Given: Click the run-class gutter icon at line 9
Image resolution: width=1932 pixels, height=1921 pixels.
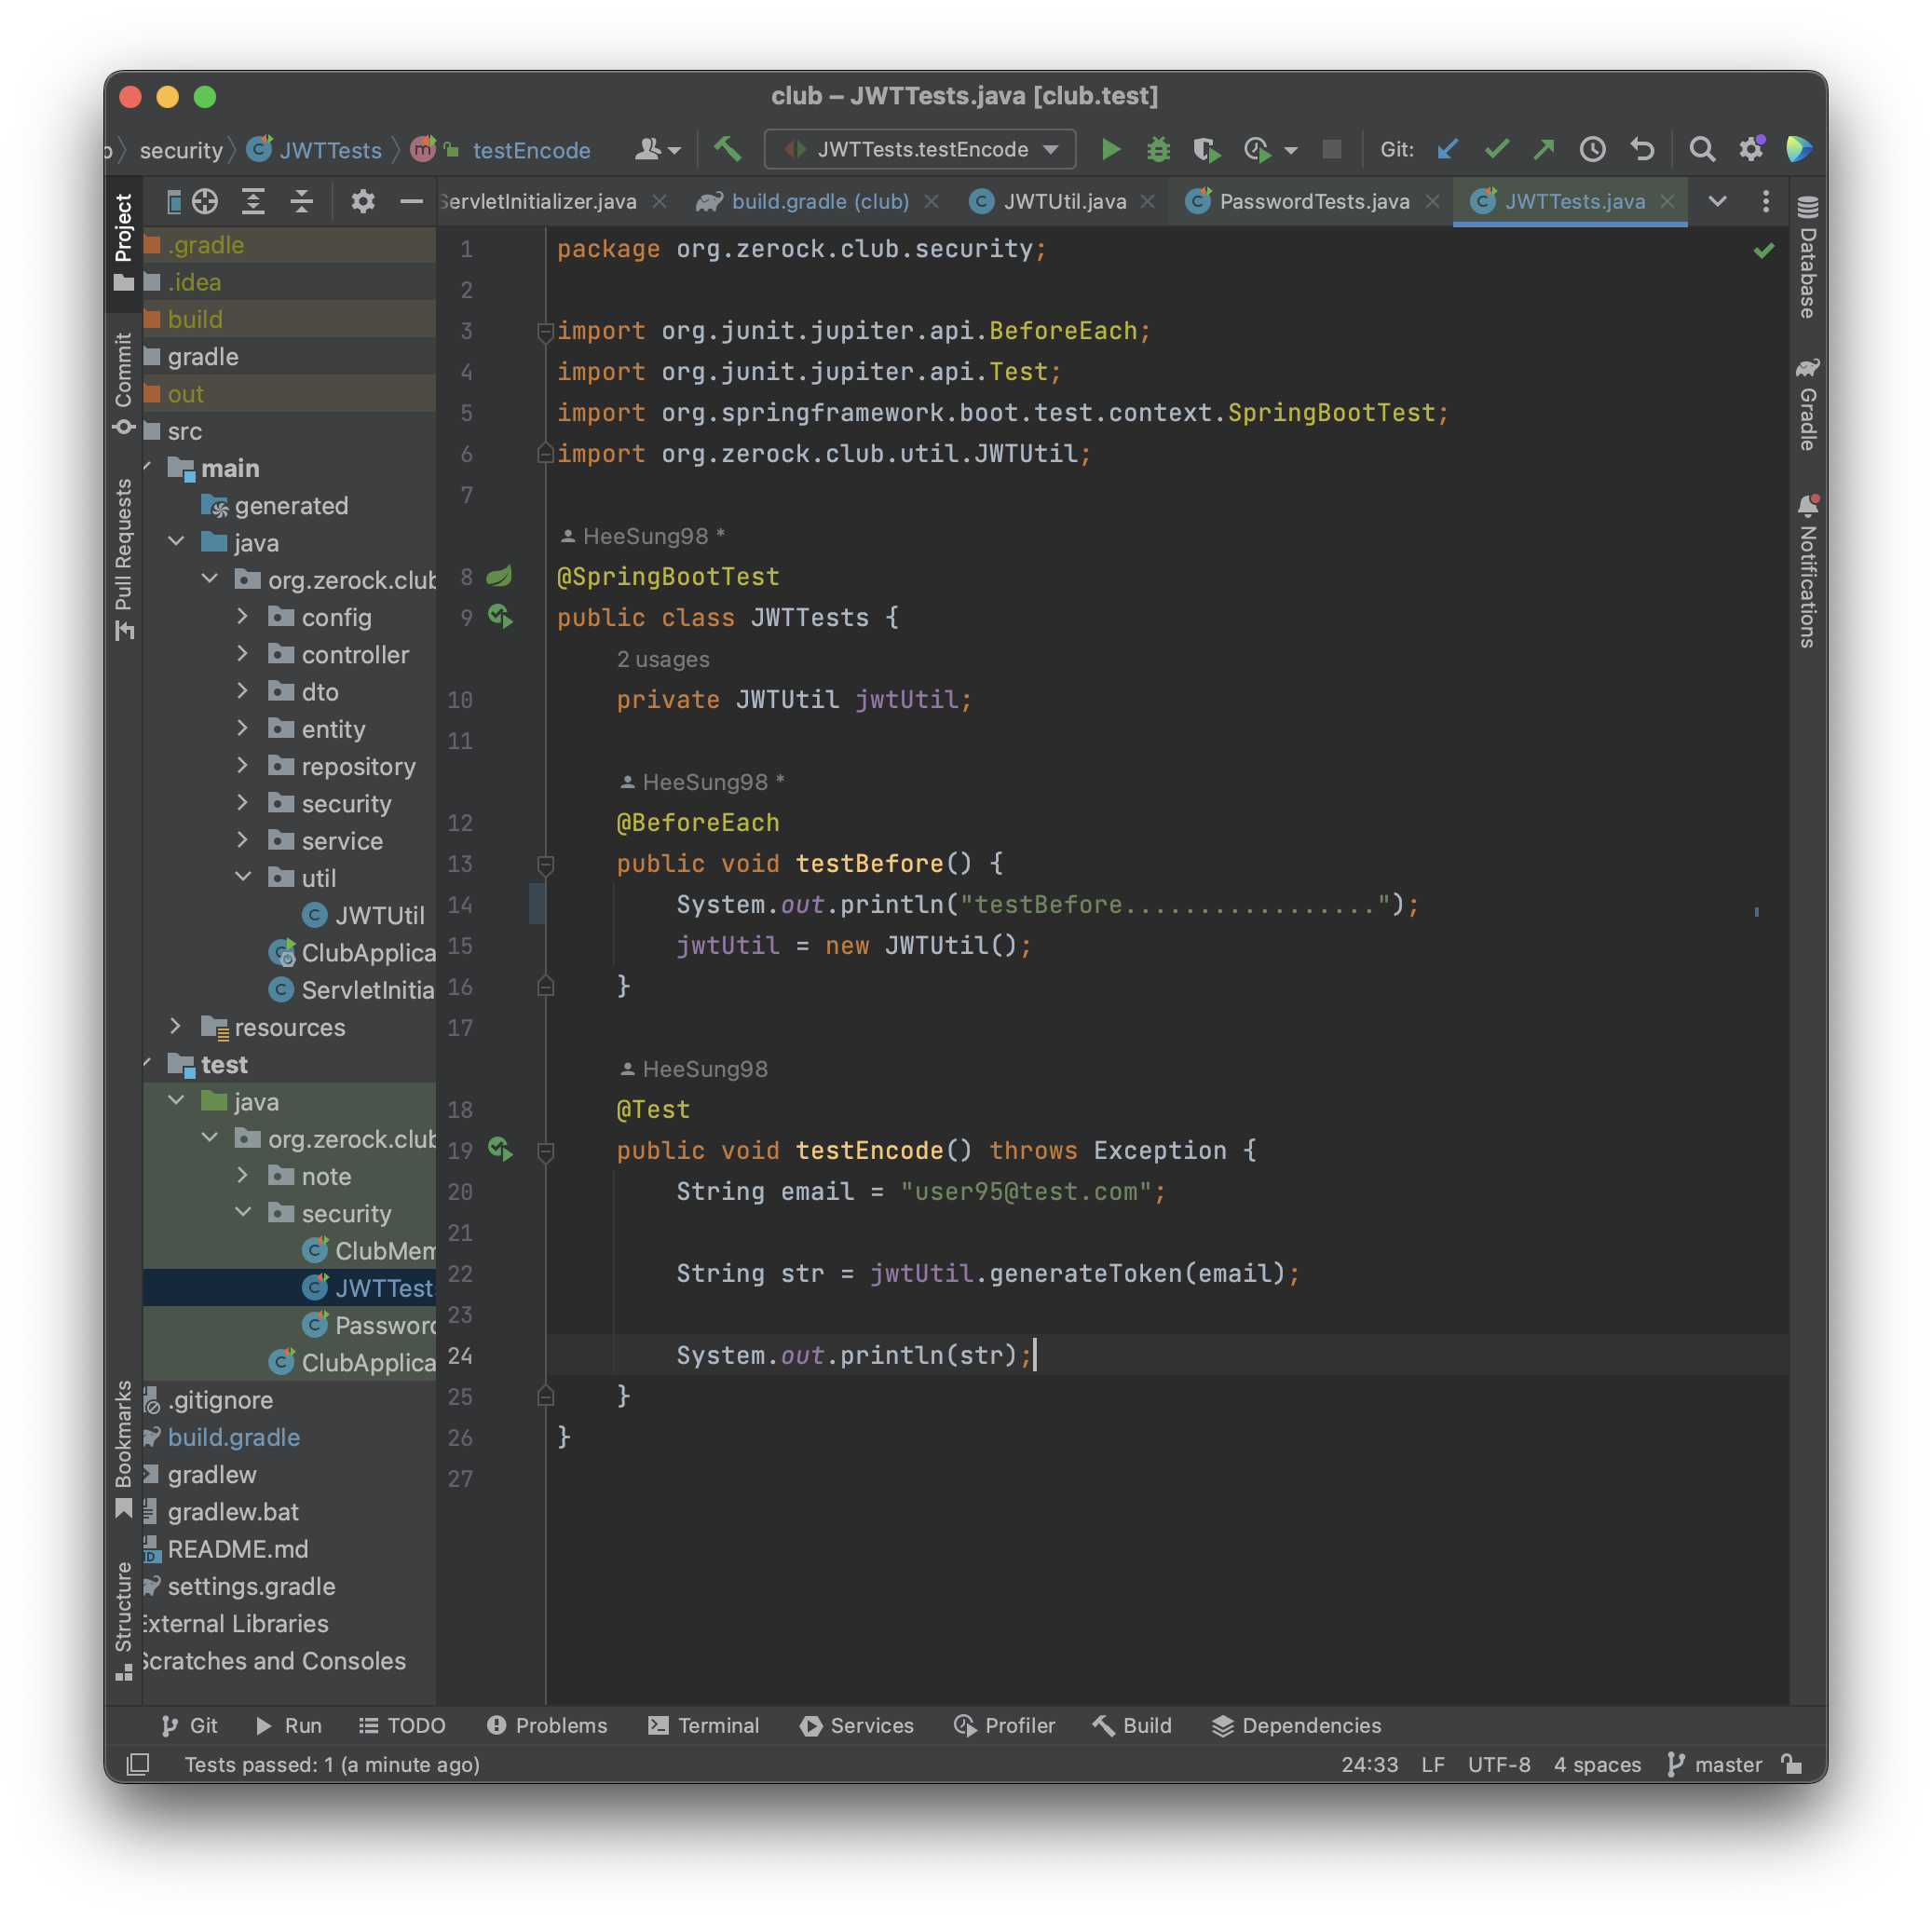Looking at the screenshot, I should coord(500,617).
